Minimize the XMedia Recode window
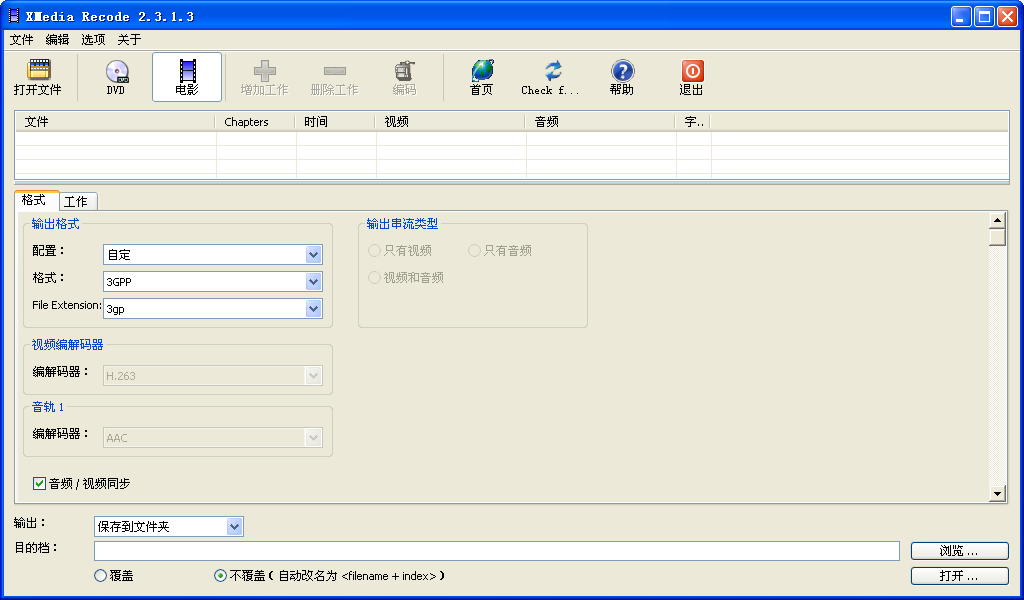Screen dimensions: 1024x600 coord(961,17)
